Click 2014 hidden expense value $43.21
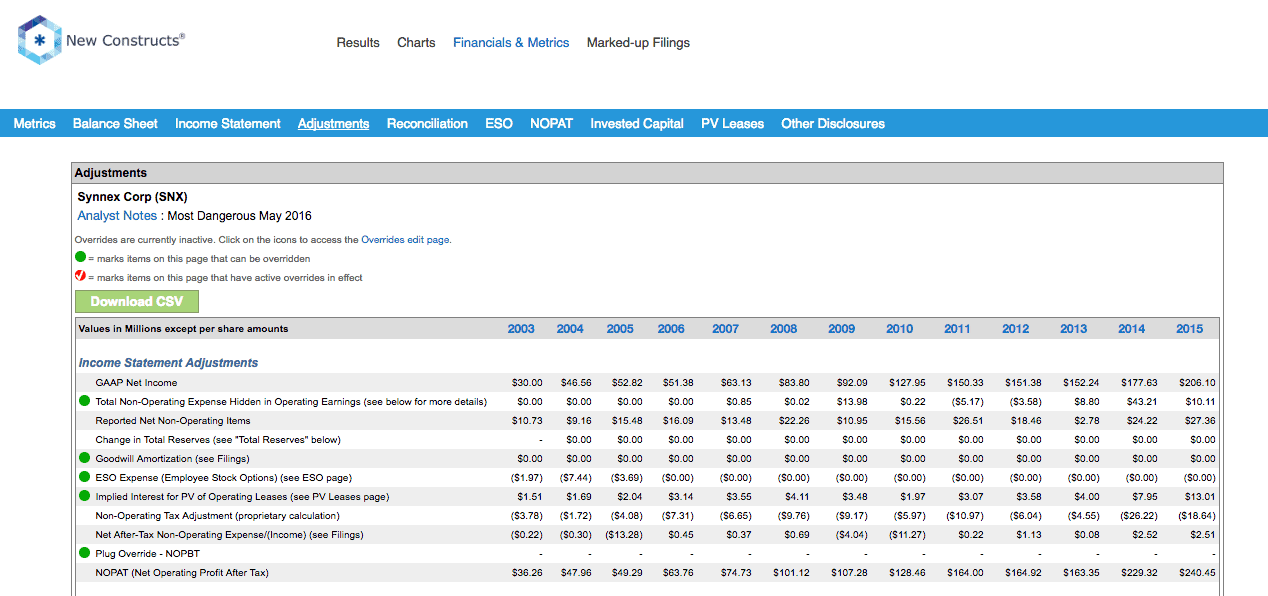1268x596 pixels. [x=1142, y=402]
